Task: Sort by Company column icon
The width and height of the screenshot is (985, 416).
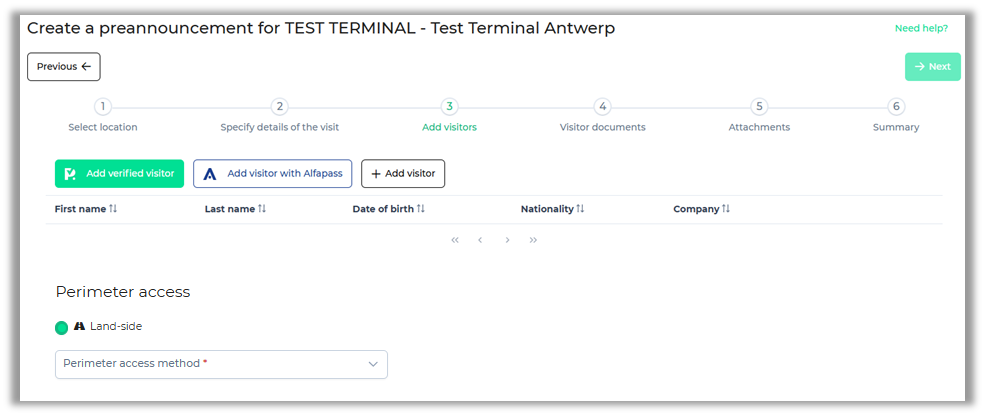Action: click(726, 209)
